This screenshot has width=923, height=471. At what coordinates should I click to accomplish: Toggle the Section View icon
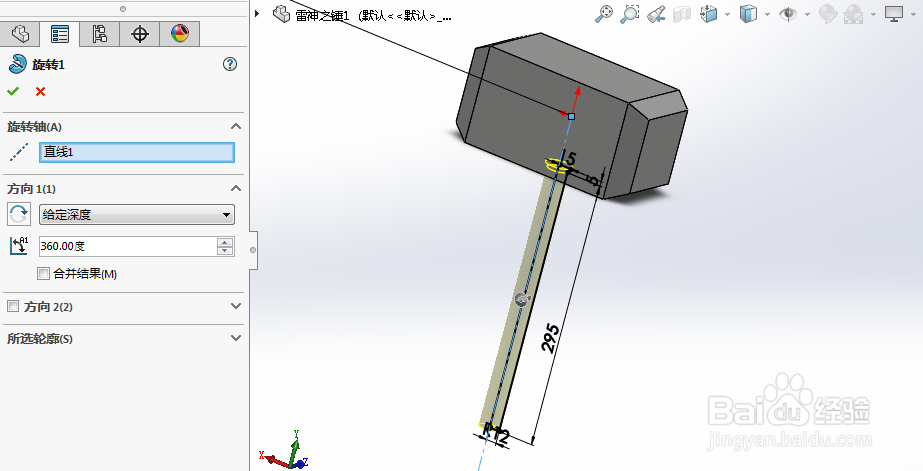click(x=682, y=14)
